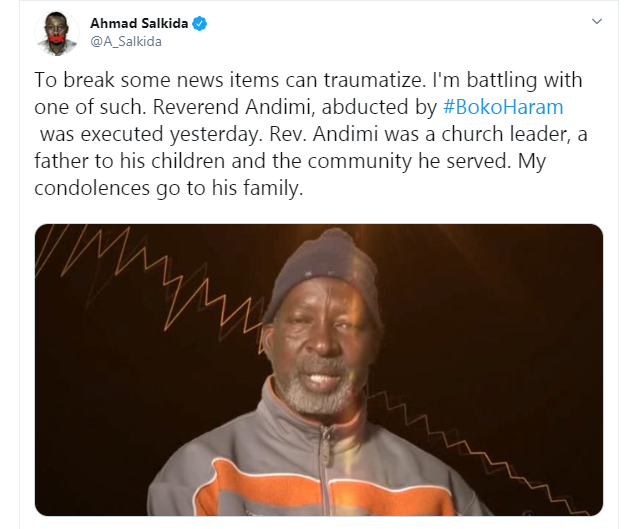The width and height of the screenshot is (630, 529).
Task: Select the Ahmad Salkida display name
Action: (x=139, y=23)
